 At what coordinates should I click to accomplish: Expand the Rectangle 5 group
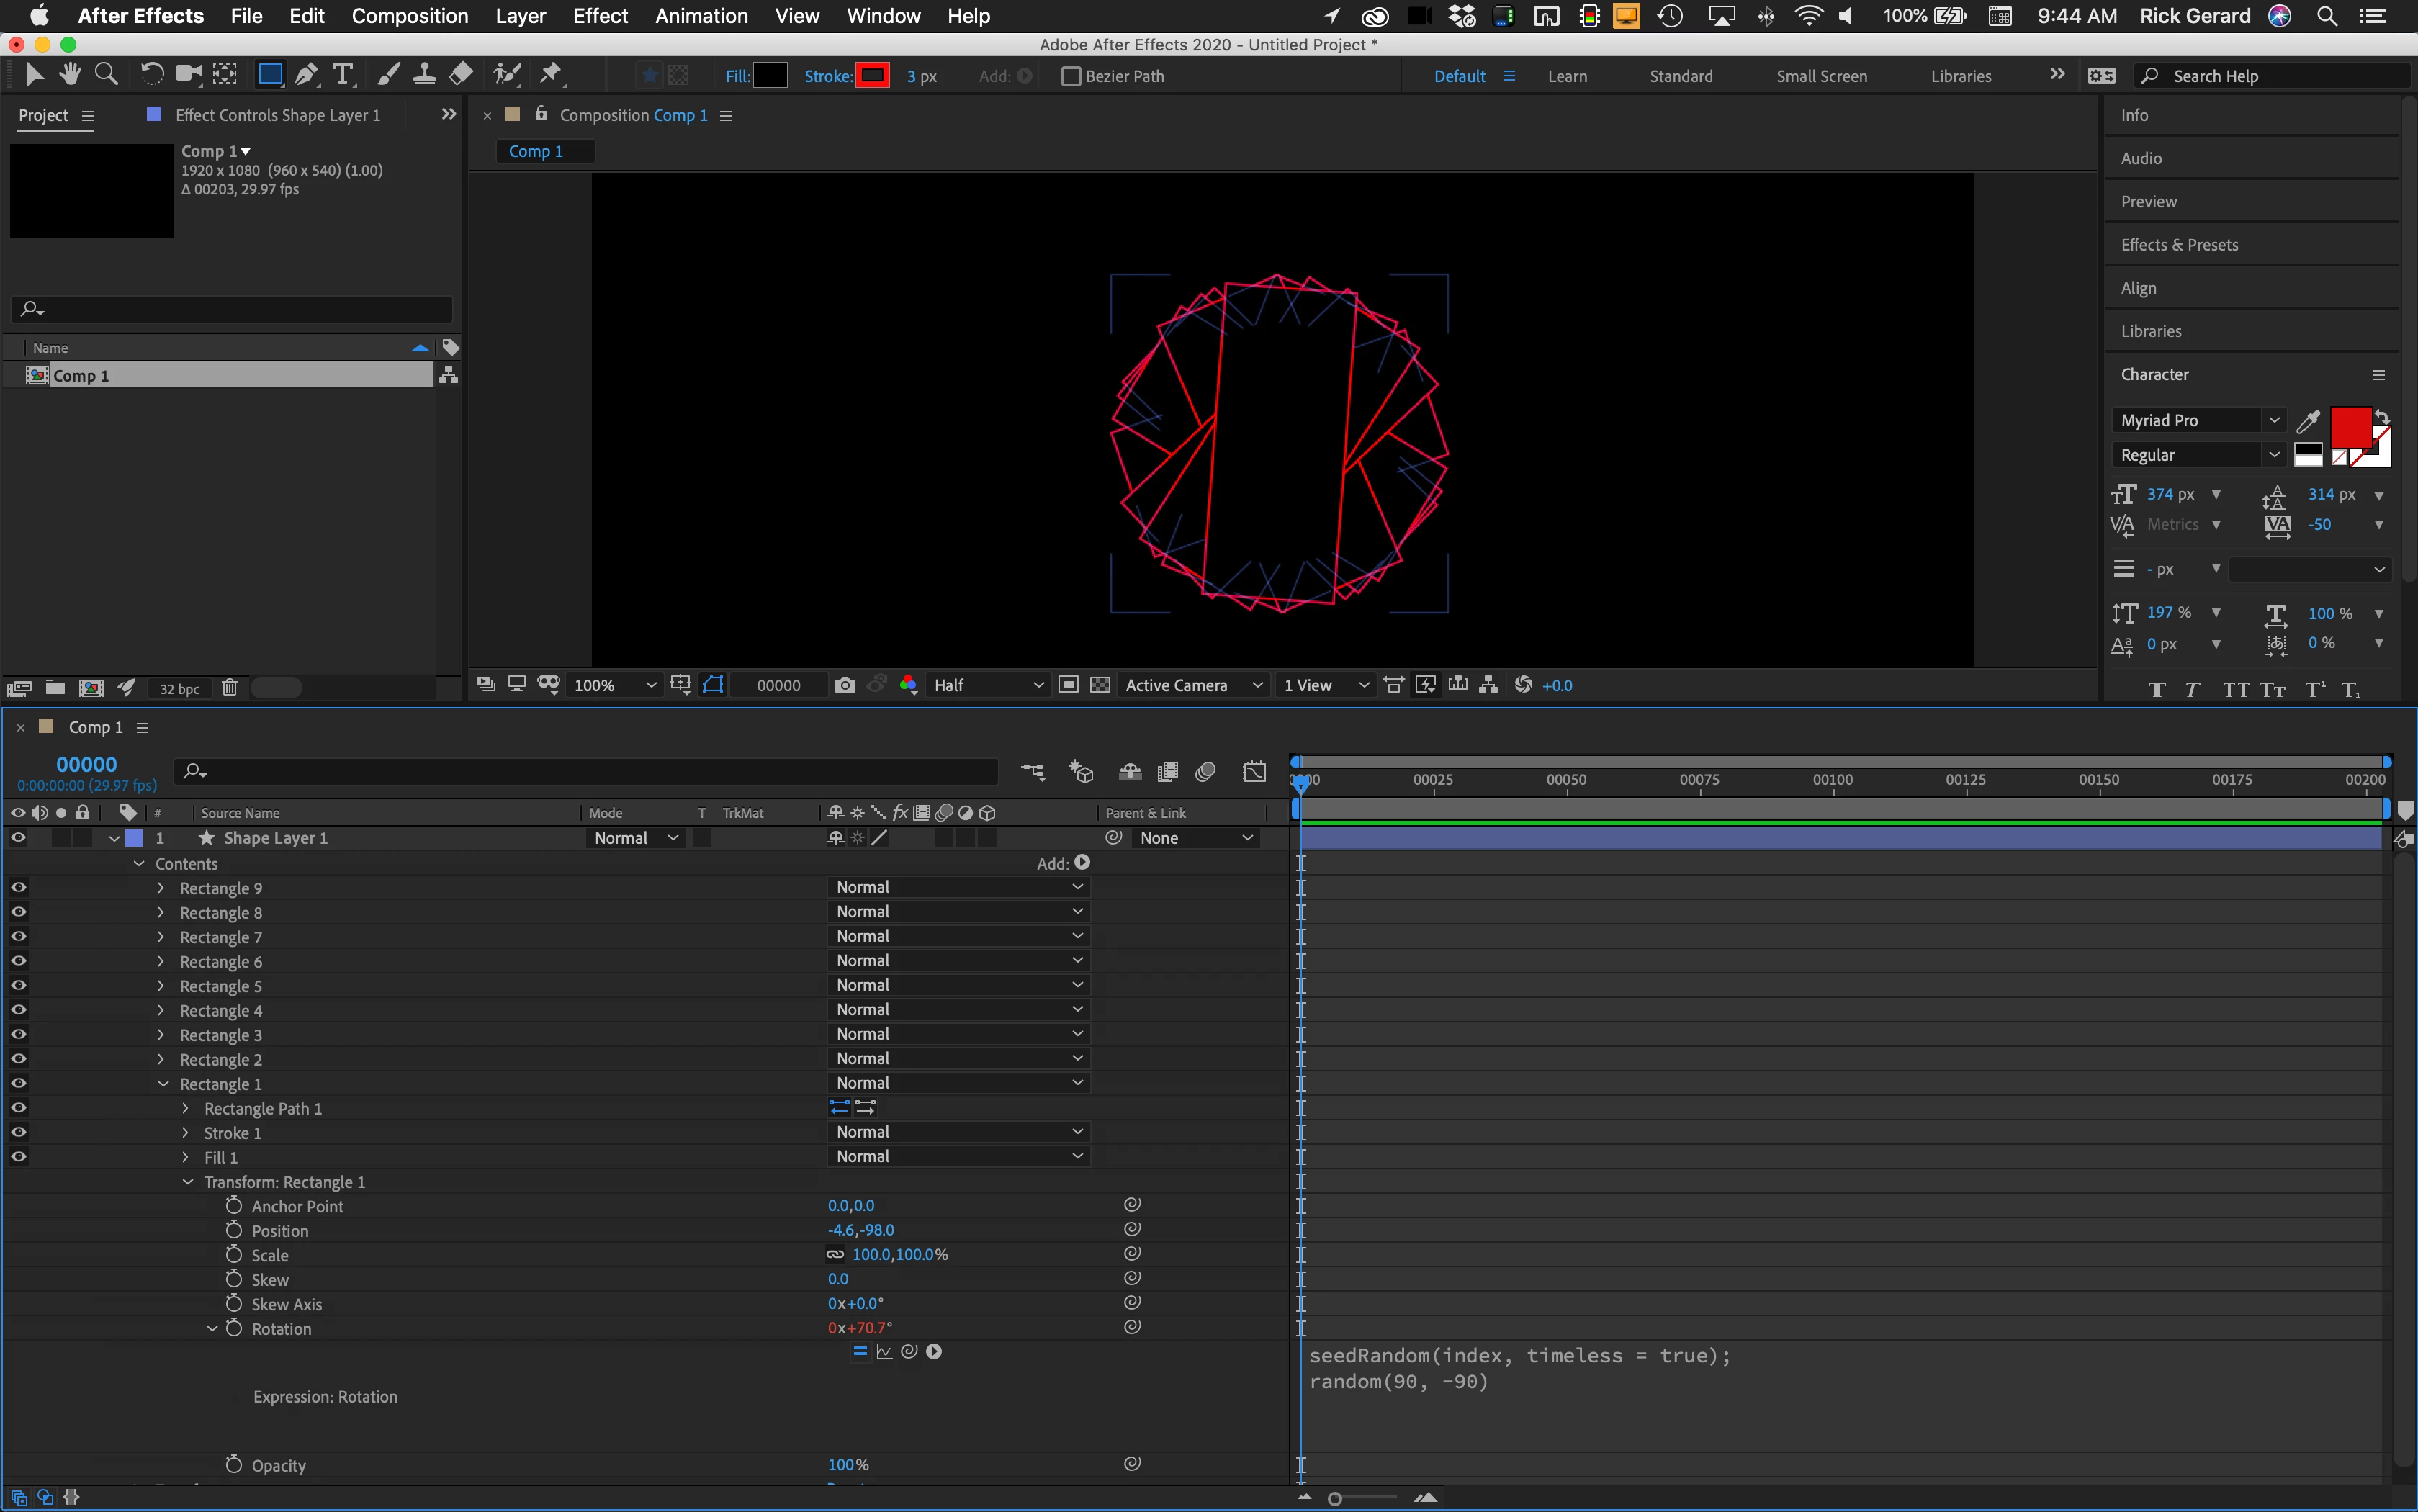point(161,986)
